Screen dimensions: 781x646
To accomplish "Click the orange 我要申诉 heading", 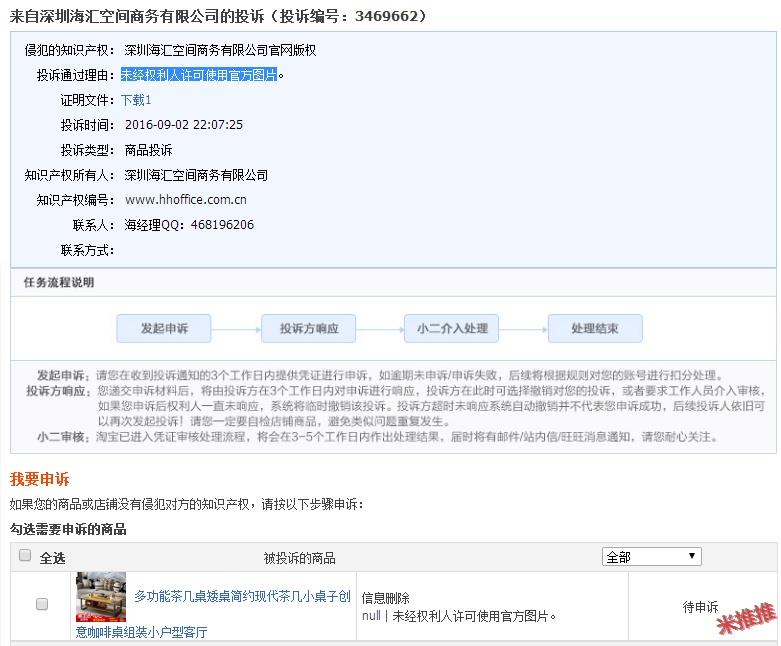I will click(39, 479).
